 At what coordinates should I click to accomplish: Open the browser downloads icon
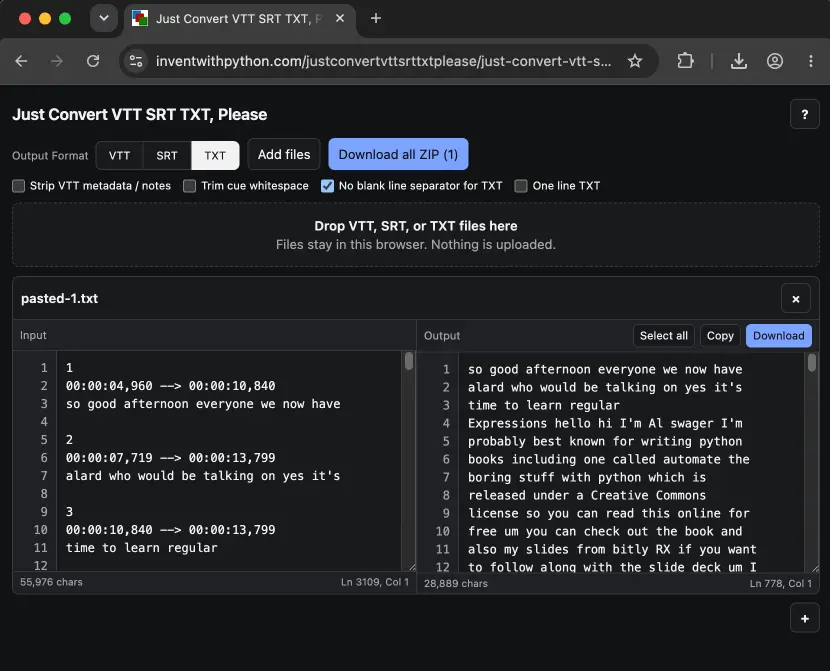point(739,61)
